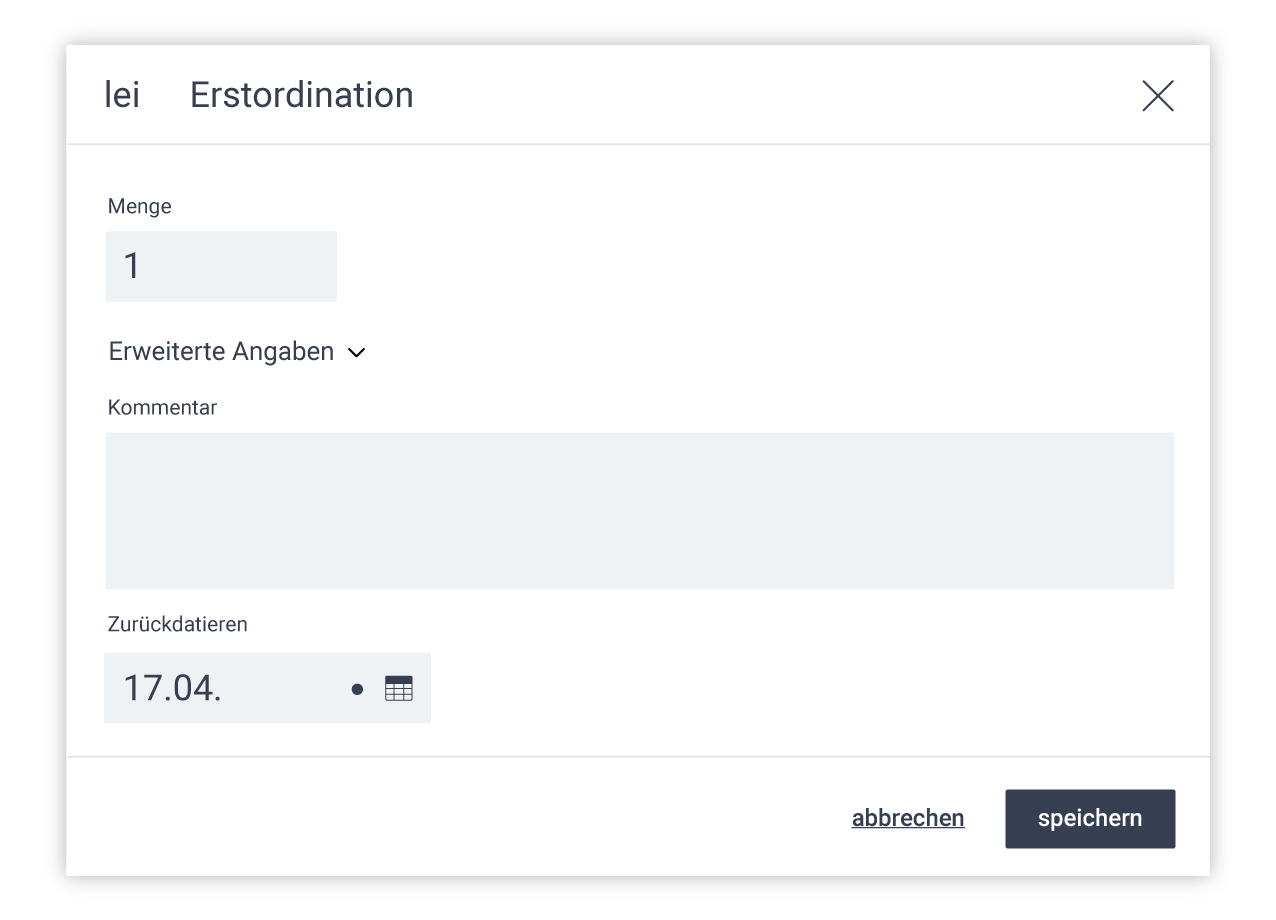The height and width of the screenshot is (920, 1276).
Task: Click the 17.04. date text
Action: pyautogui.click(x=172, y=688)
